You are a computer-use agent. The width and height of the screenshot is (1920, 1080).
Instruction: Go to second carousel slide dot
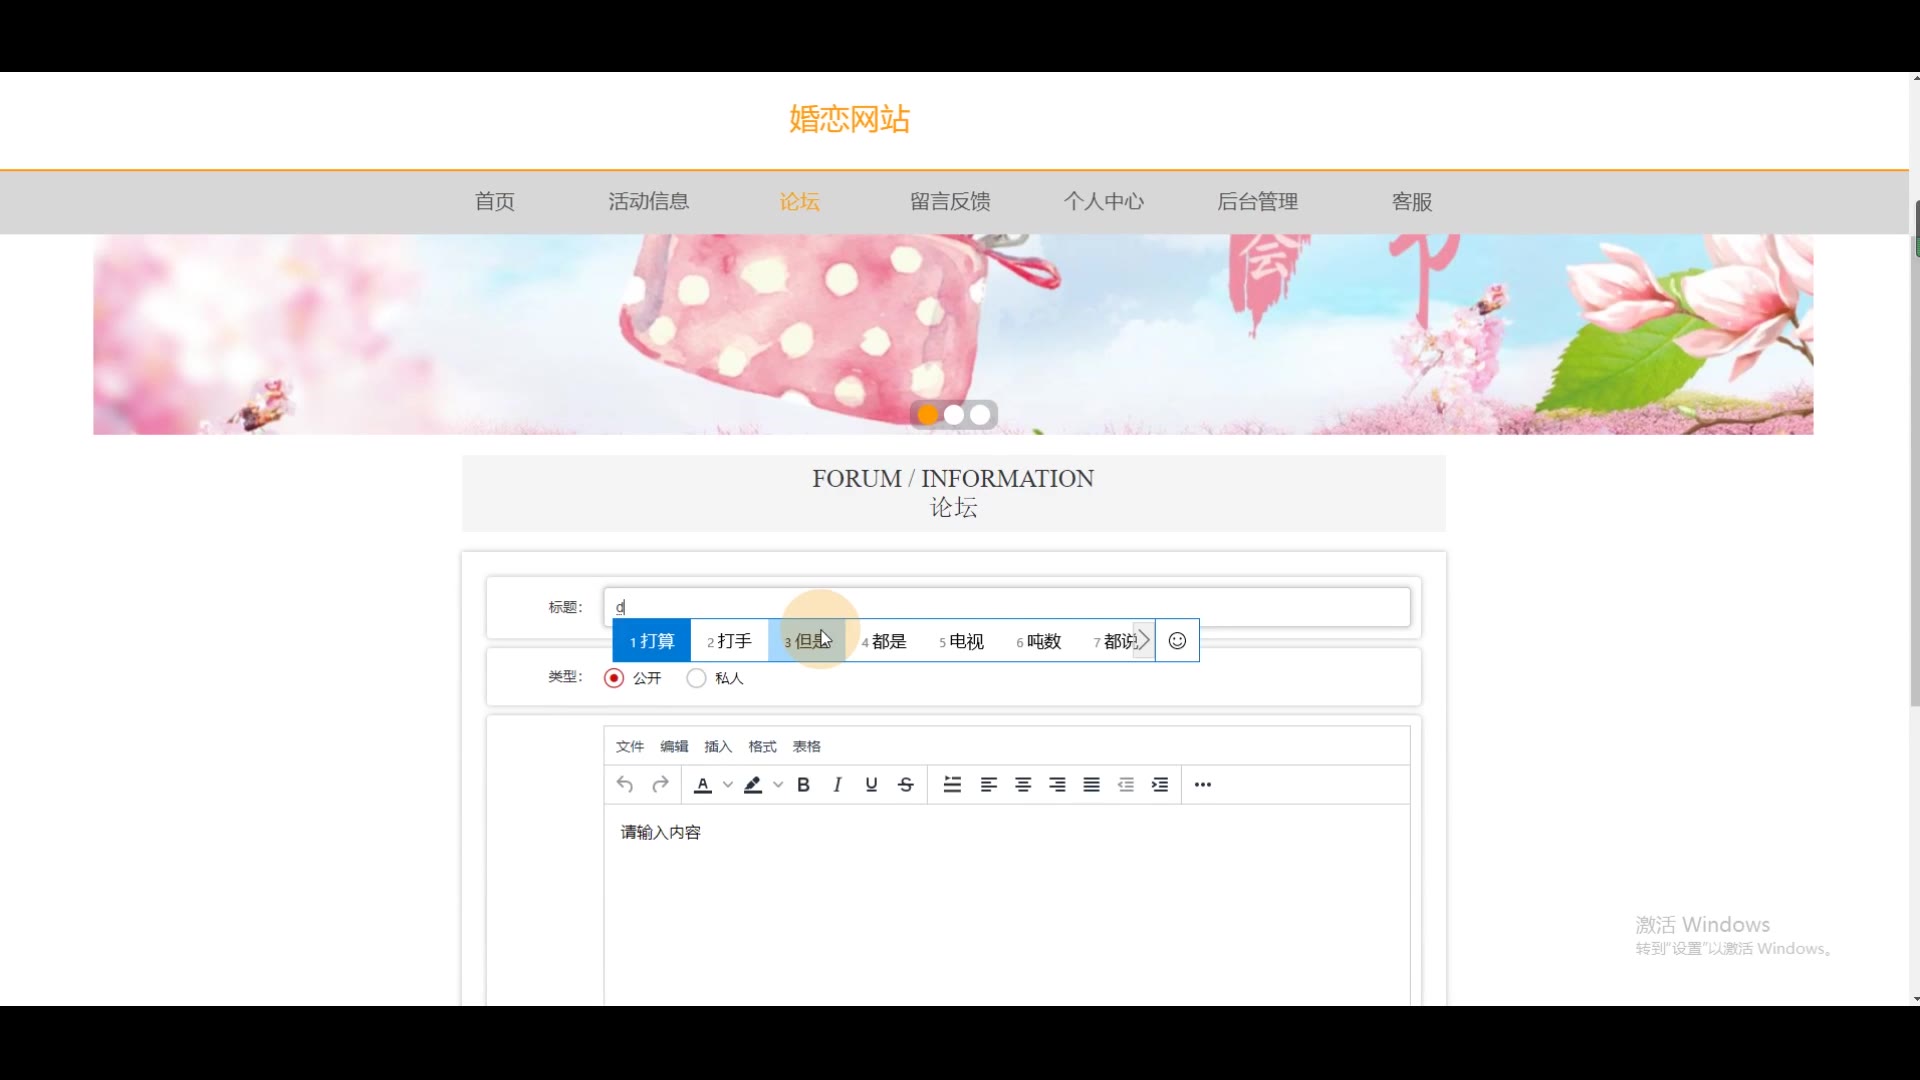(954, 415)
